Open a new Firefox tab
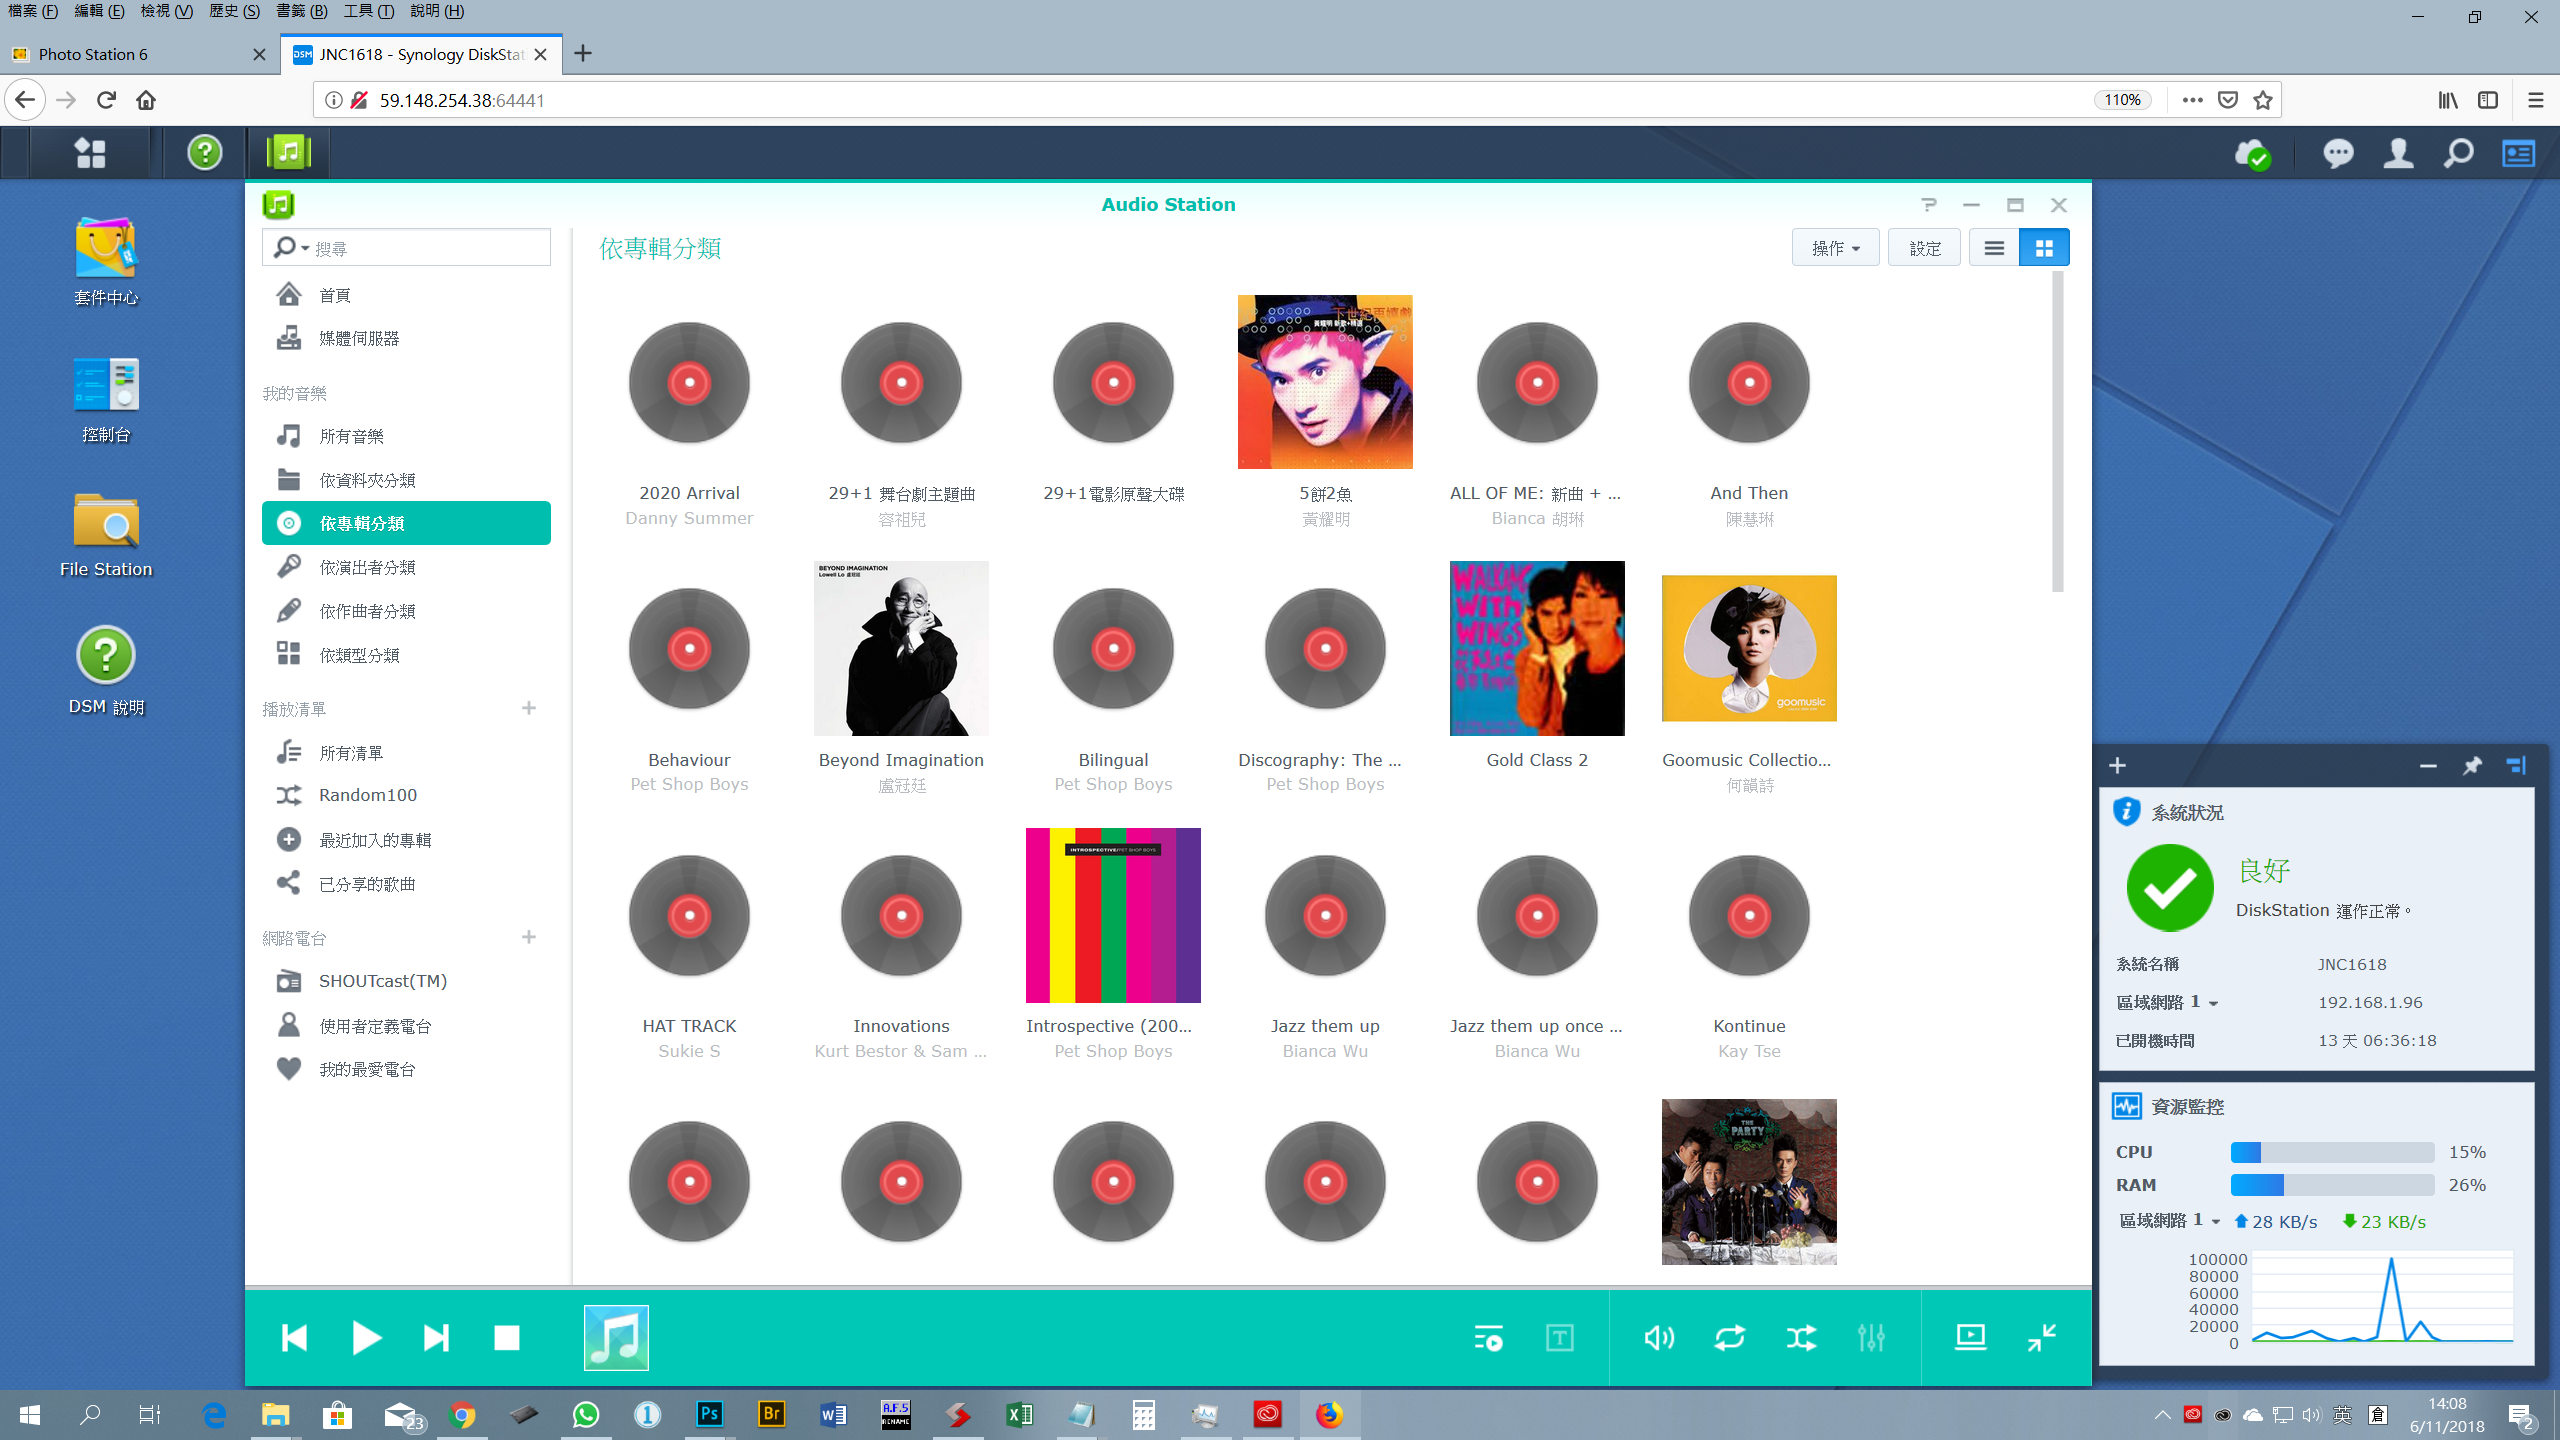 click(583, 54)
